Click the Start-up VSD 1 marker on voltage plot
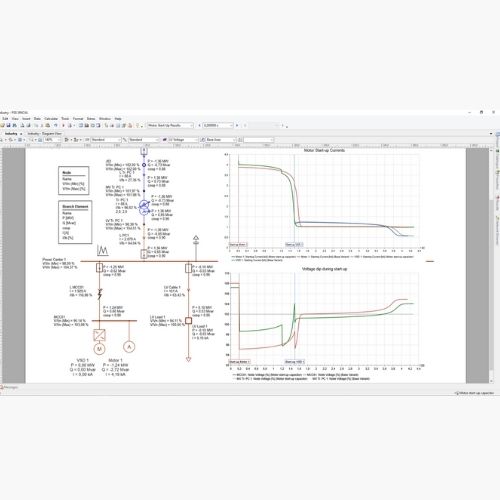 point(295,362)
